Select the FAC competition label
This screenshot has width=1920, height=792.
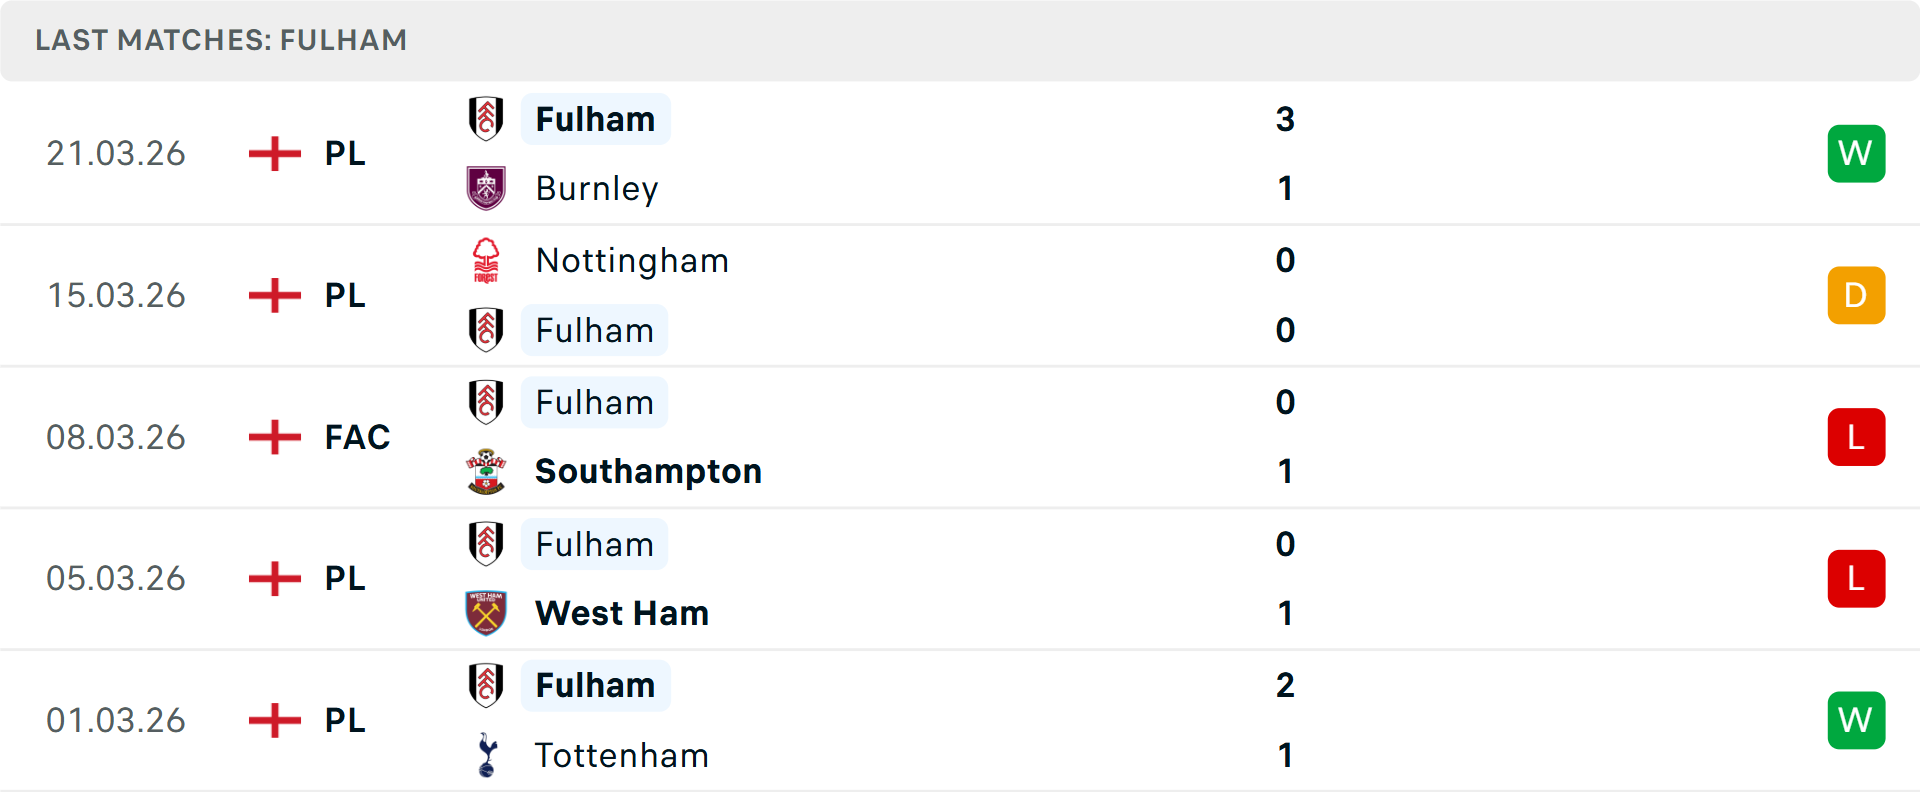356,437
